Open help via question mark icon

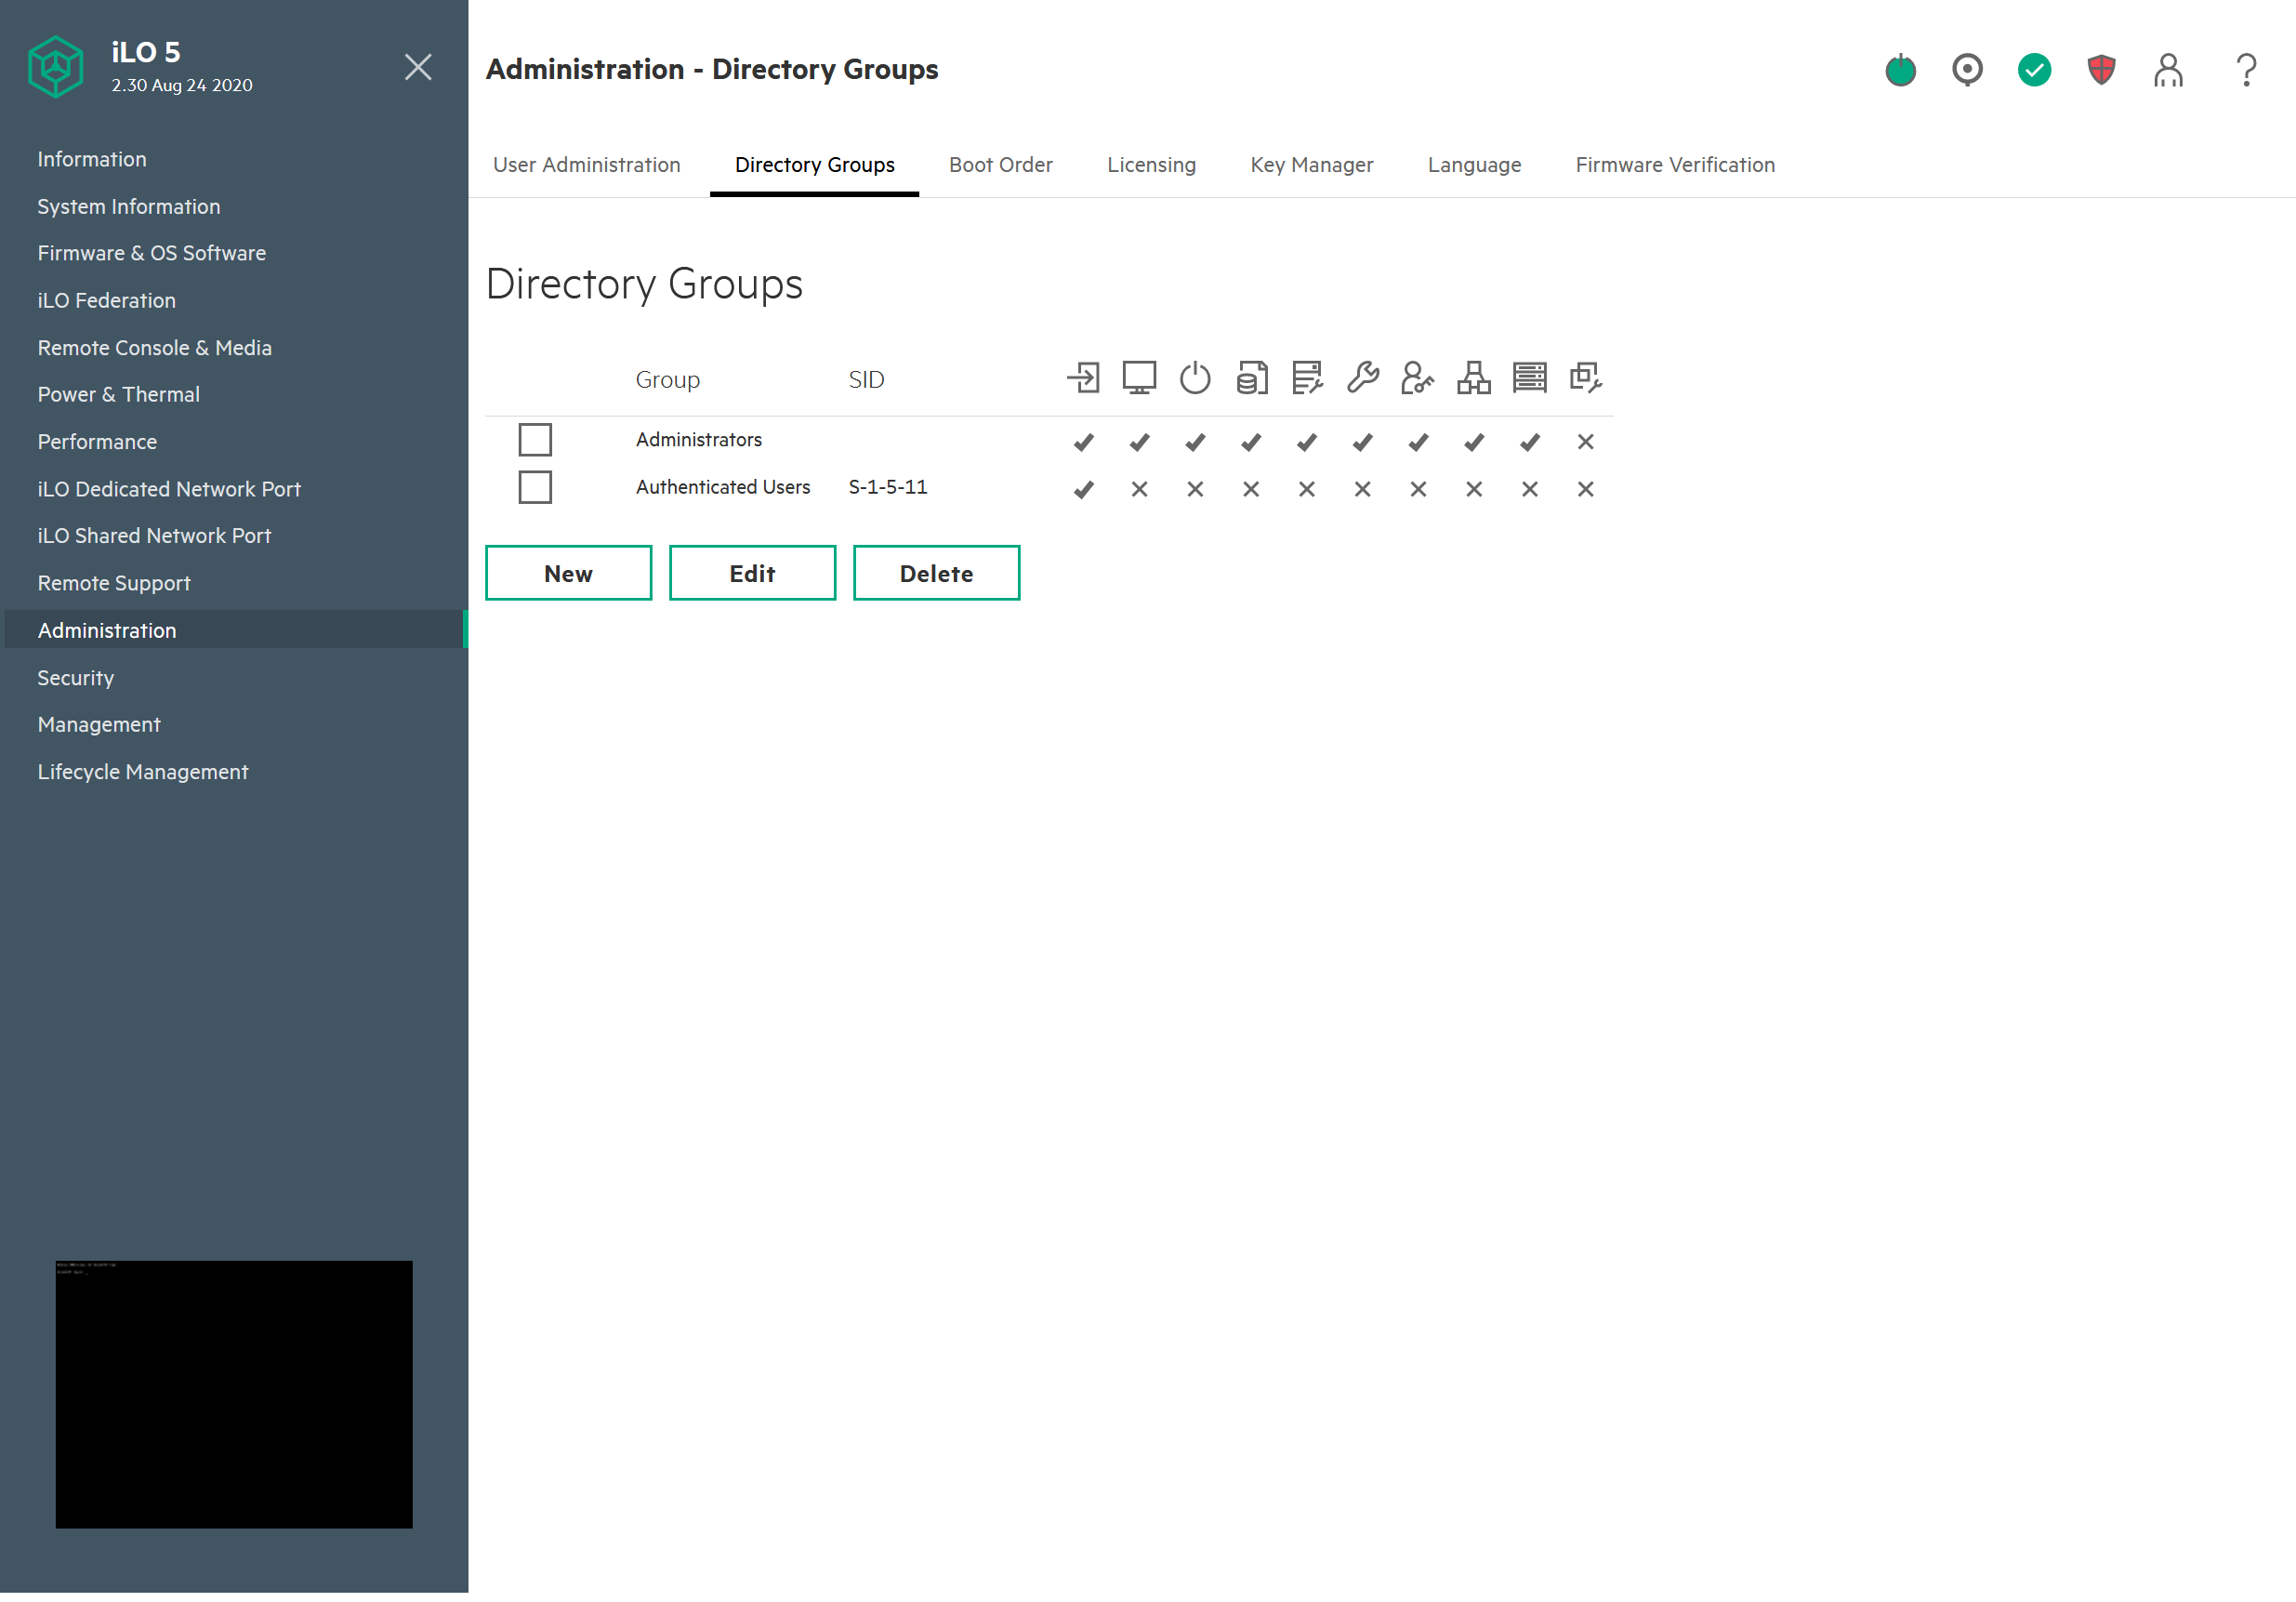(x=2246, y=70)
